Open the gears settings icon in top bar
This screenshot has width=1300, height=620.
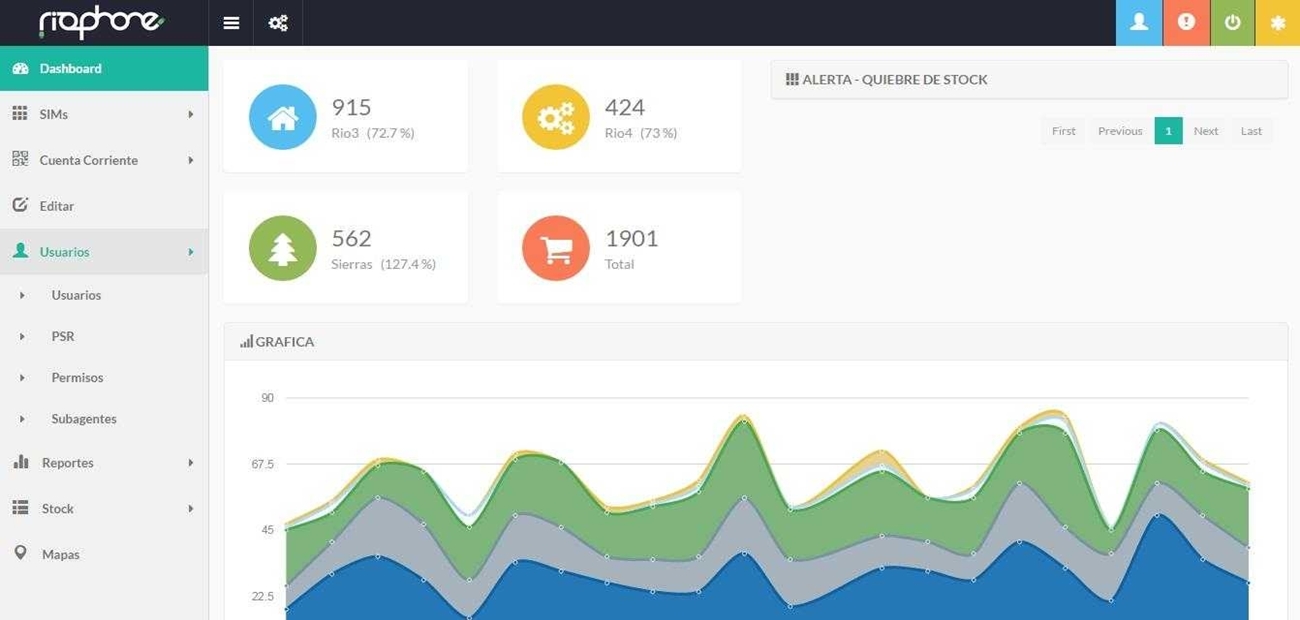[x=278, y=23]
